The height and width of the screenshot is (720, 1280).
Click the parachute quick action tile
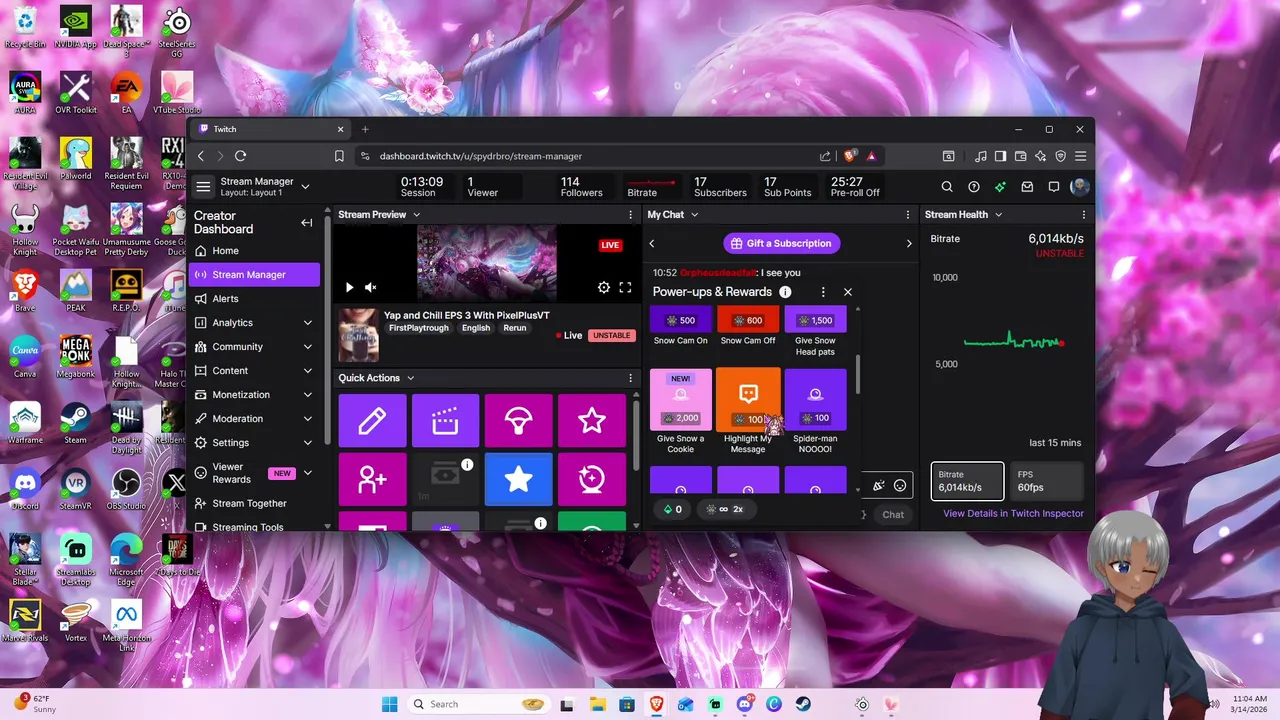pyautogui.click(x=518, y=421)
